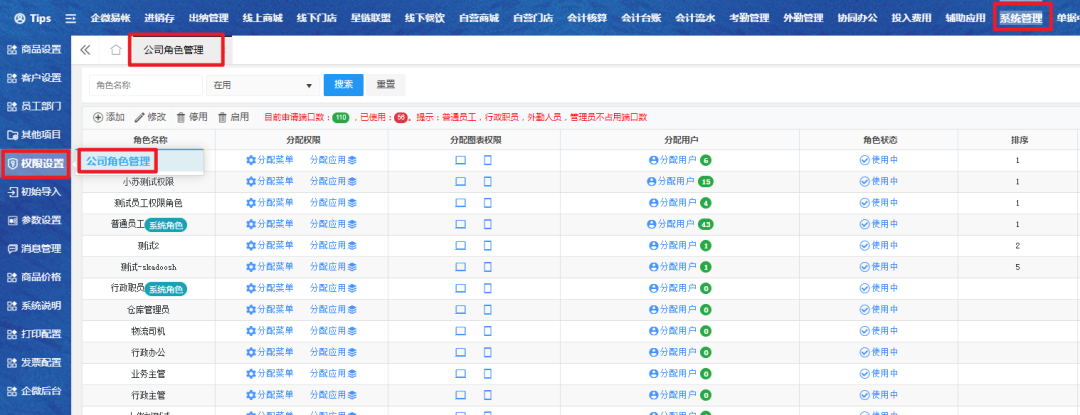Click inside the 角色名称 search field
Image resolution: width=1080 pixels, height=415 pixels.
click(145, 85)
